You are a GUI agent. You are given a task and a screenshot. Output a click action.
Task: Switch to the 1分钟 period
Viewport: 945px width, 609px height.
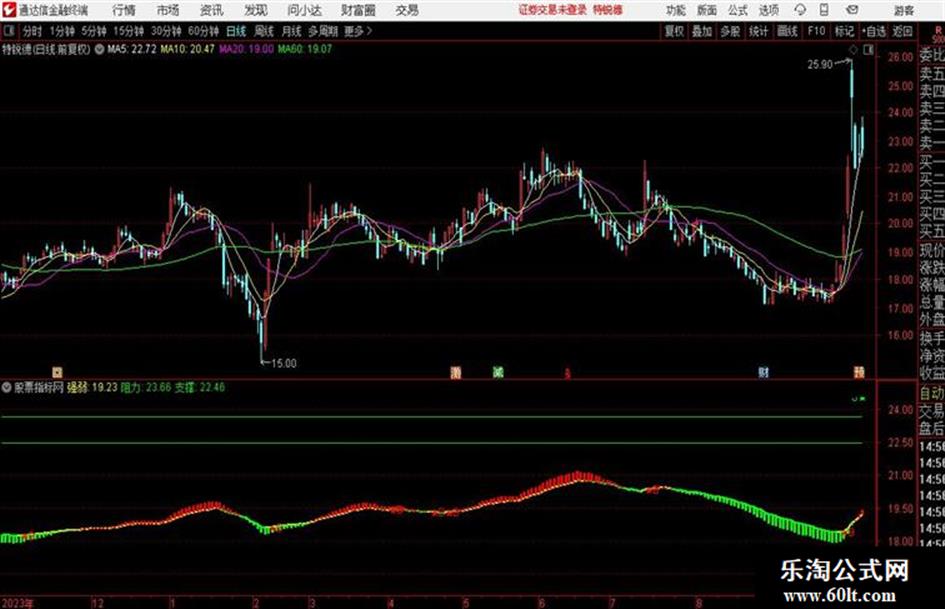pos(61,31)
